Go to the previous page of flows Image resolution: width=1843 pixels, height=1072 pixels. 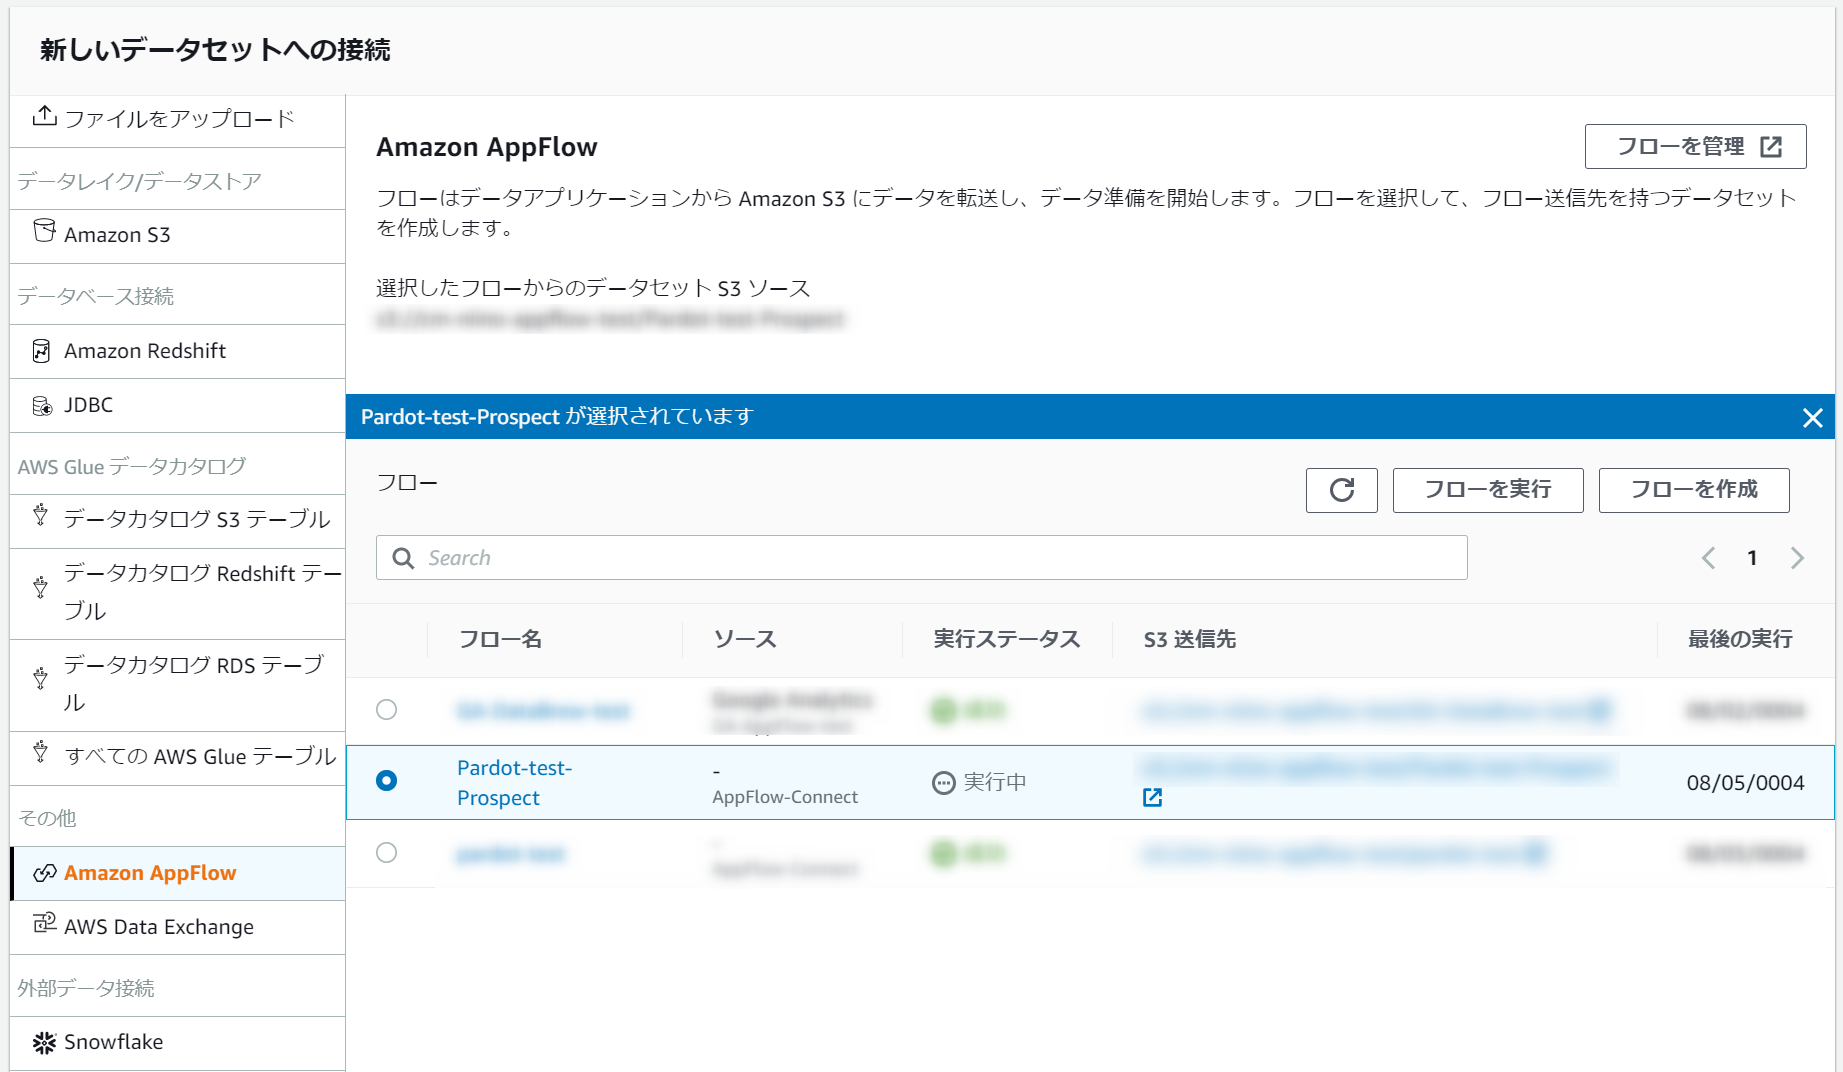click(1707, 557)
